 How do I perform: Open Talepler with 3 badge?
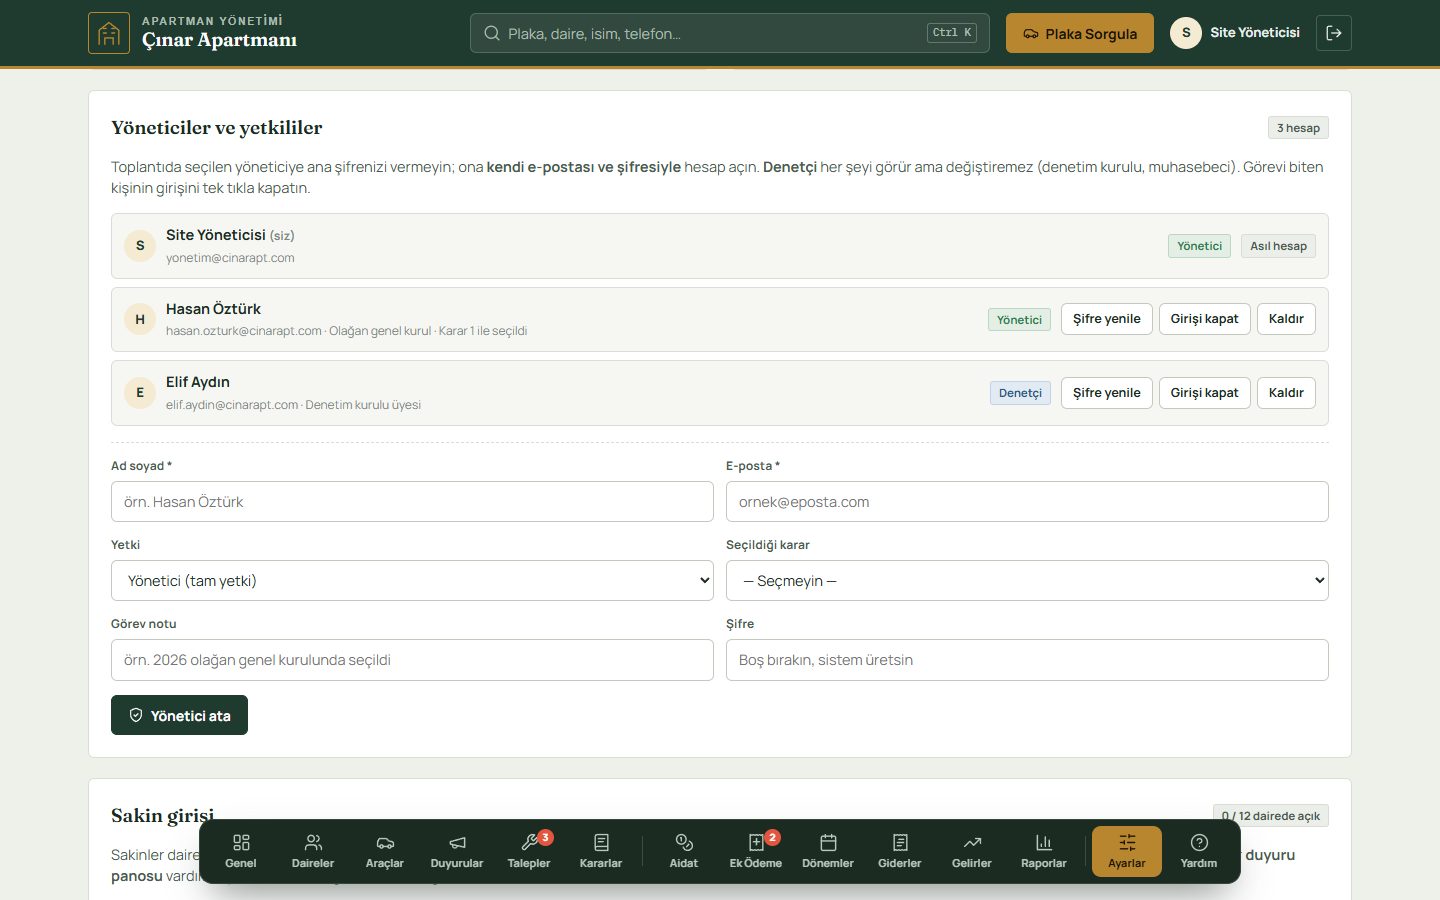click(x=529, y=851)
